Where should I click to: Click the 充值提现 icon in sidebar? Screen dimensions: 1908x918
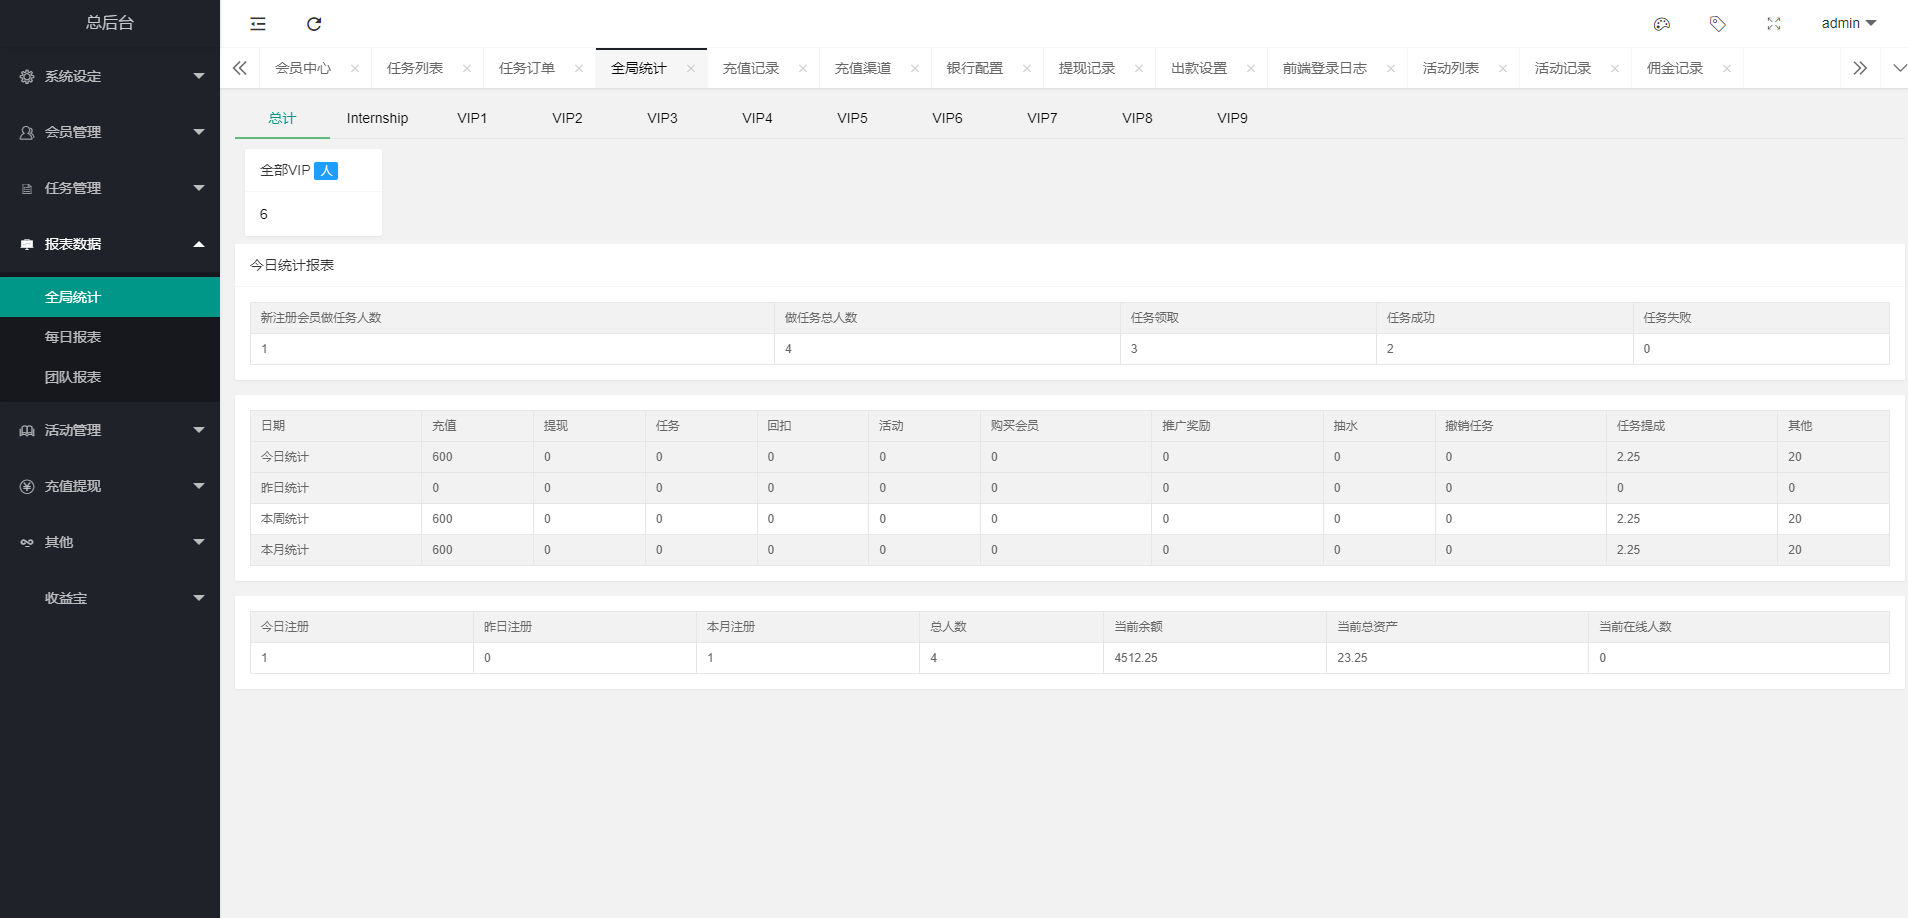click(x=26, y=486)
